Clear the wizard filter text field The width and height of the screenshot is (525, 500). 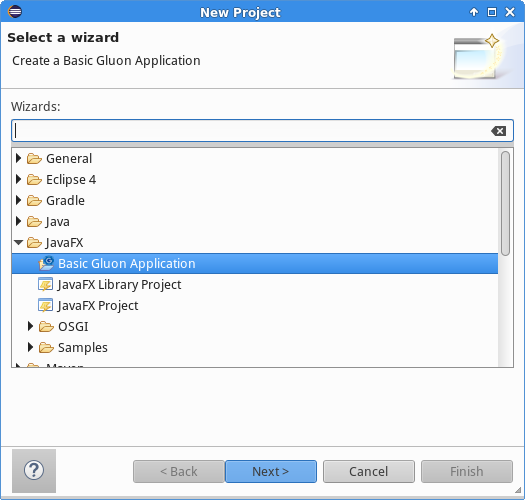pos(499,131)
